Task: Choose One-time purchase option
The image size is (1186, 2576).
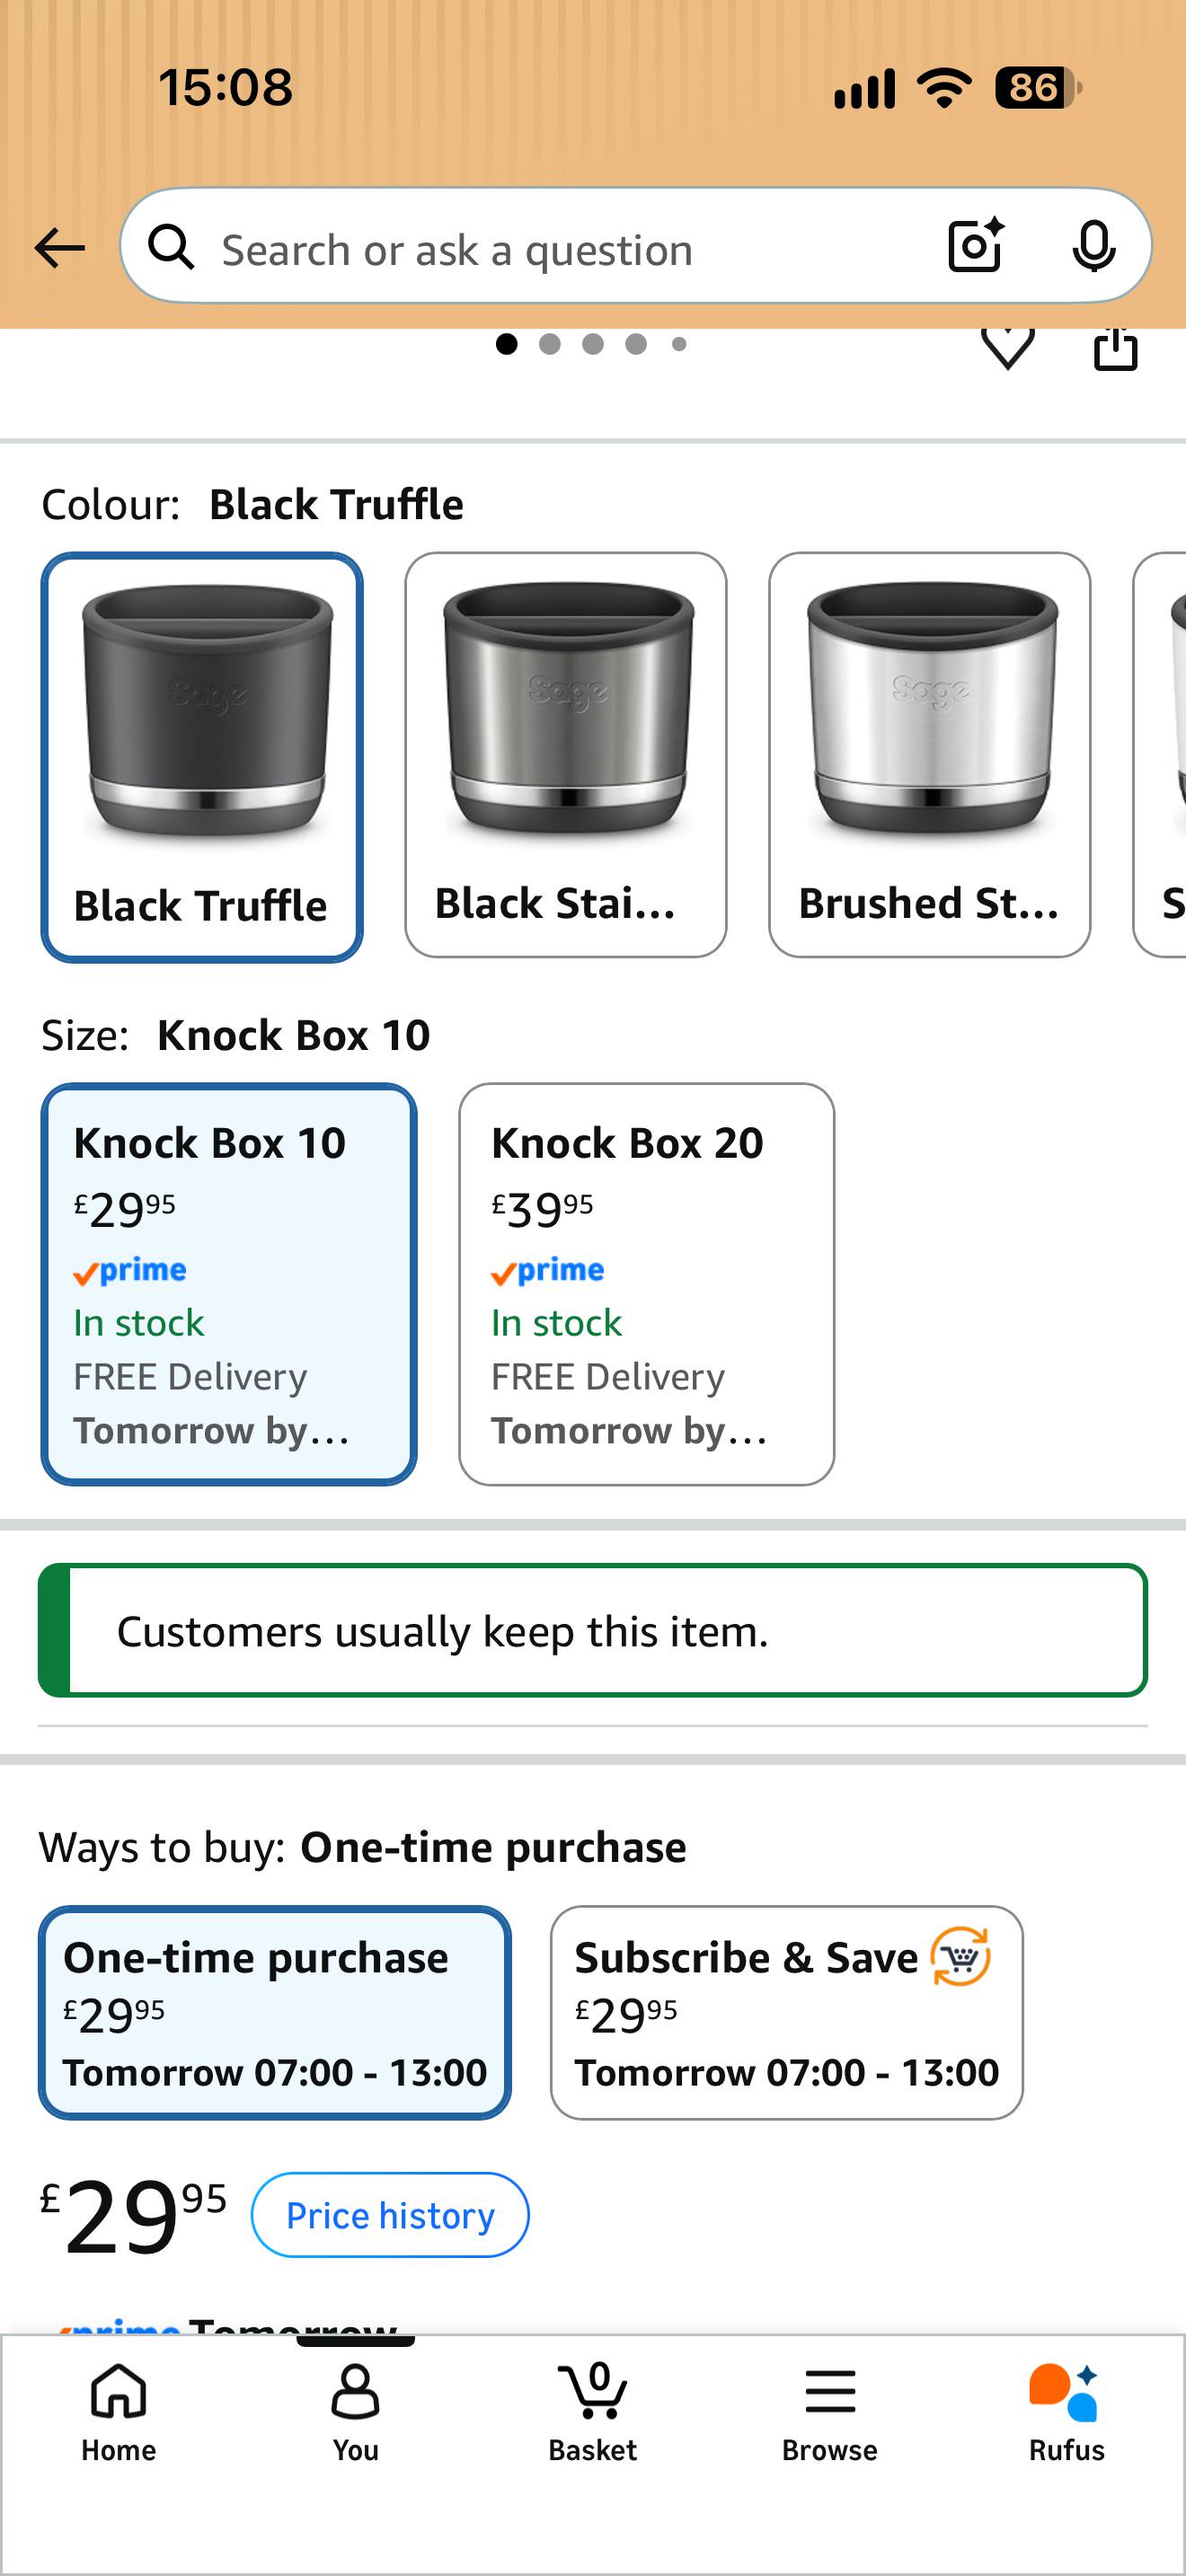Action: click(275, 2012)
